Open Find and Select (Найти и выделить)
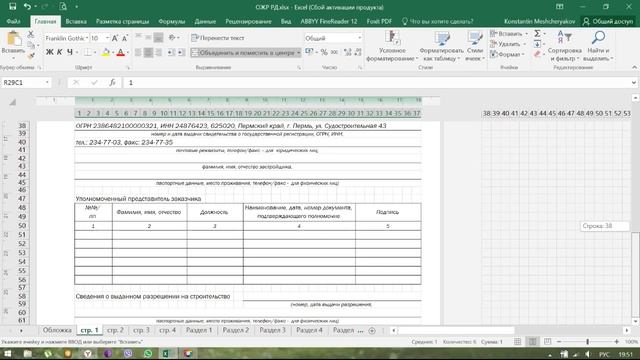Image resolution: width=640 pixels, height=360 pixels. (x=598, y=46)
